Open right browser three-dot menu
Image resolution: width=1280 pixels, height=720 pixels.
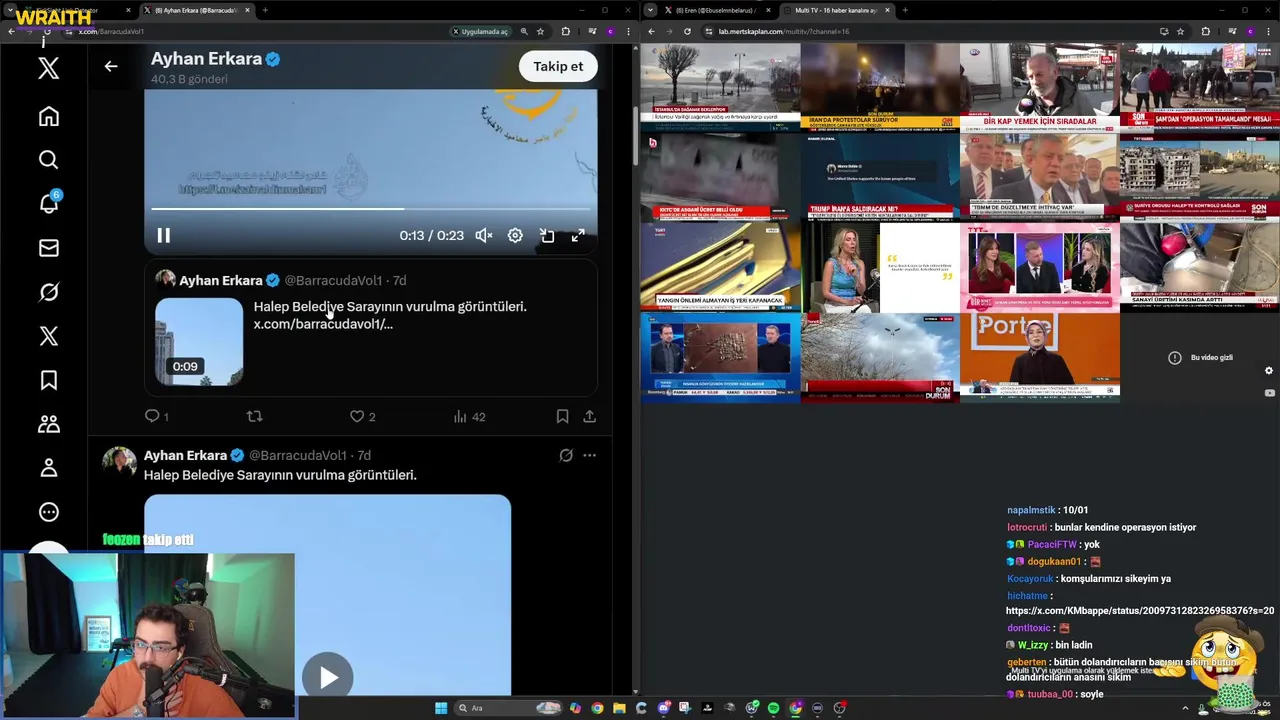tap(1268, 31)
